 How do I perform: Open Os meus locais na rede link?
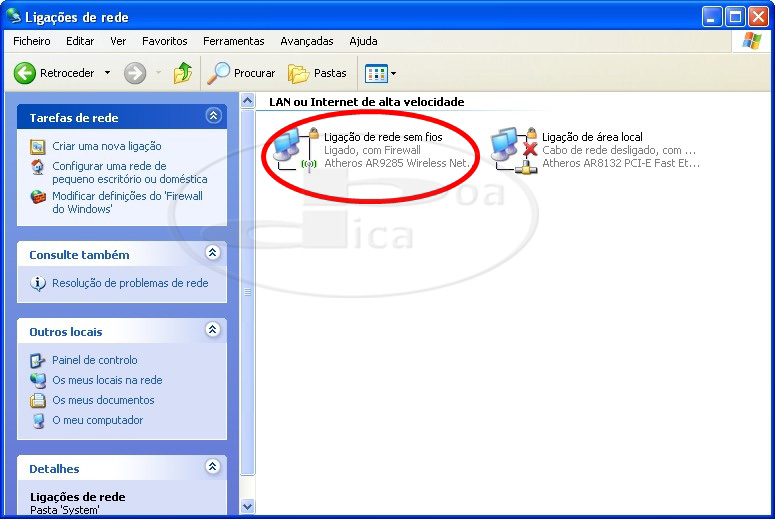point(107,380)
